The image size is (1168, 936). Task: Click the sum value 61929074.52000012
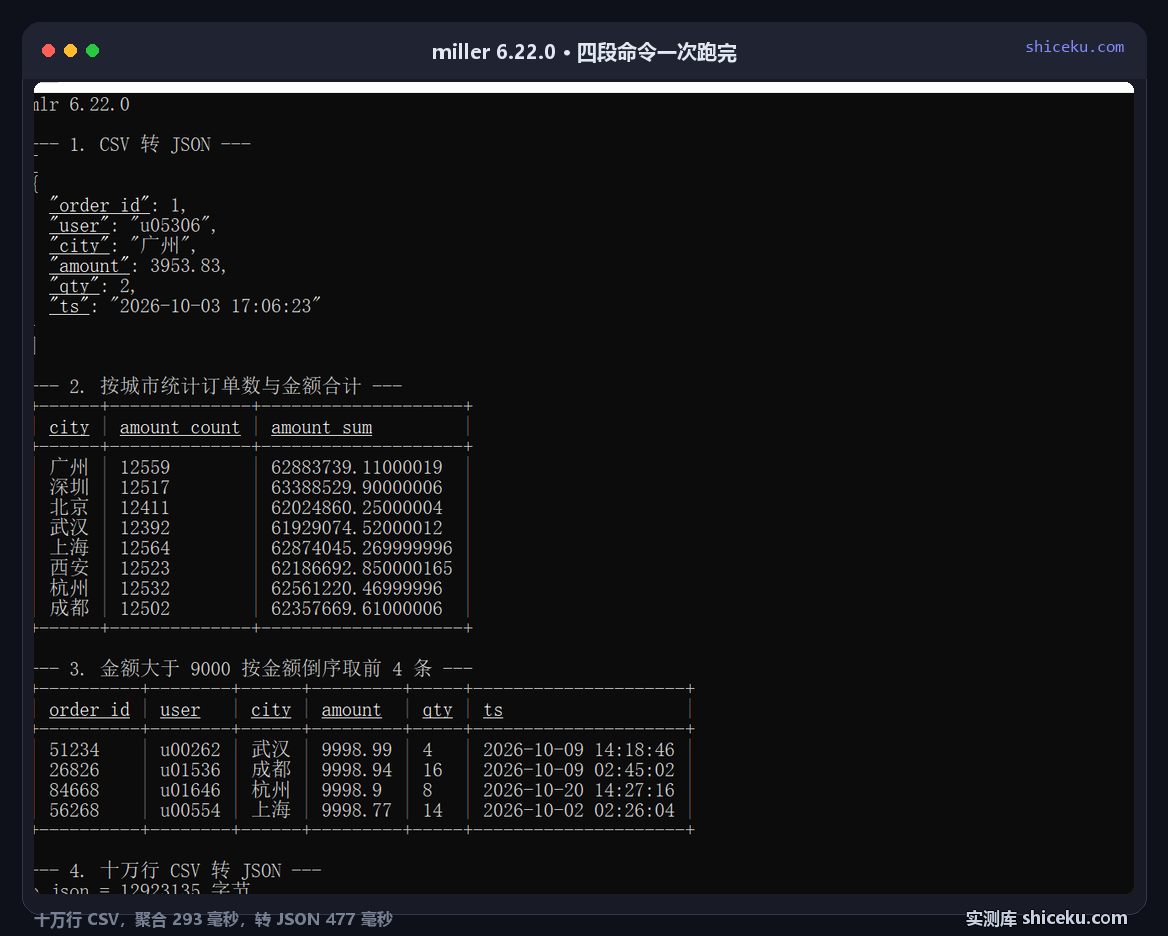click(x=356, y=528)
